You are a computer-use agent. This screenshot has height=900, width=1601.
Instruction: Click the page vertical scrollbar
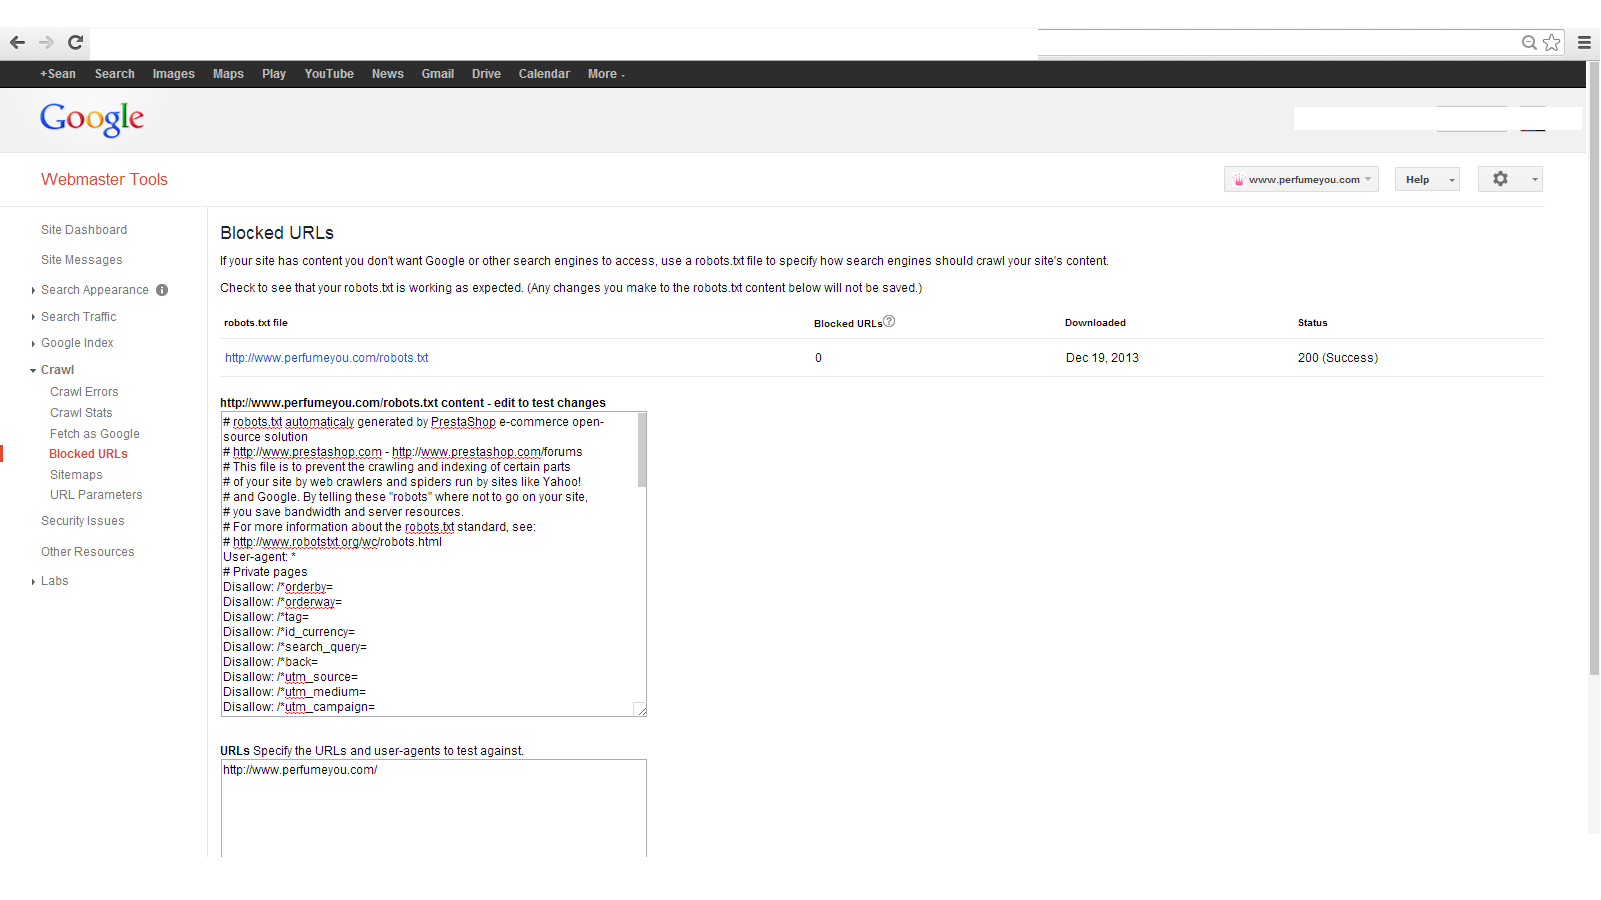pyautogui.click(x=1594, y=370)
